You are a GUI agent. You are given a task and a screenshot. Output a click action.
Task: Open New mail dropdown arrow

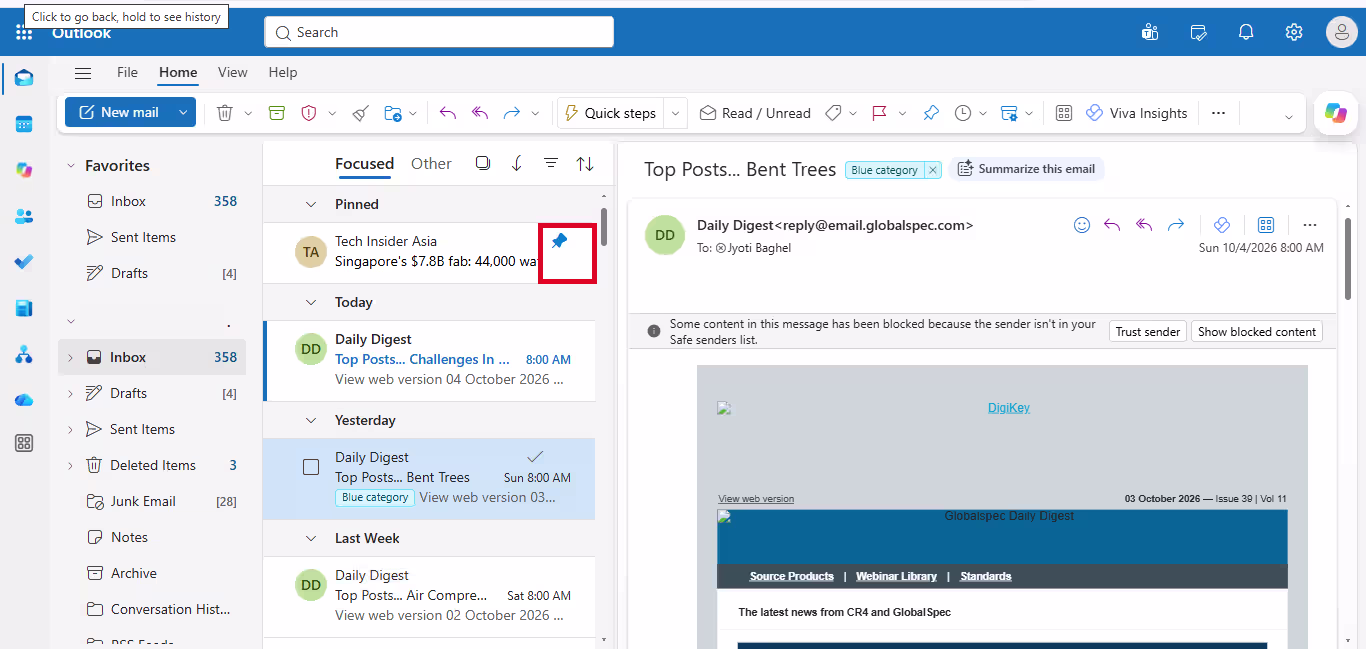click(x=183, y=112)
